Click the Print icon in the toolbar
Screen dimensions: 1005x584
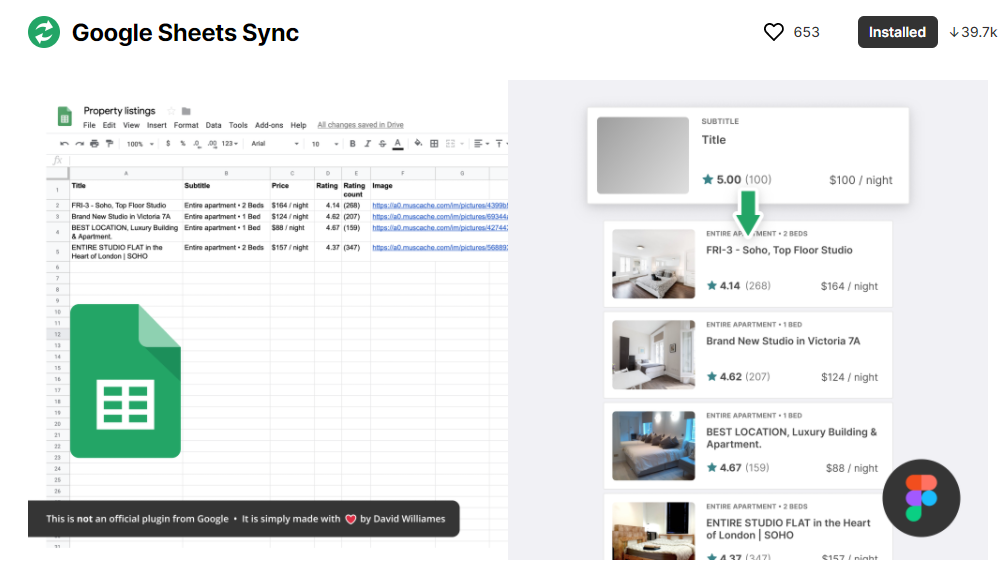pyautogui.click(x=94, y=144)
